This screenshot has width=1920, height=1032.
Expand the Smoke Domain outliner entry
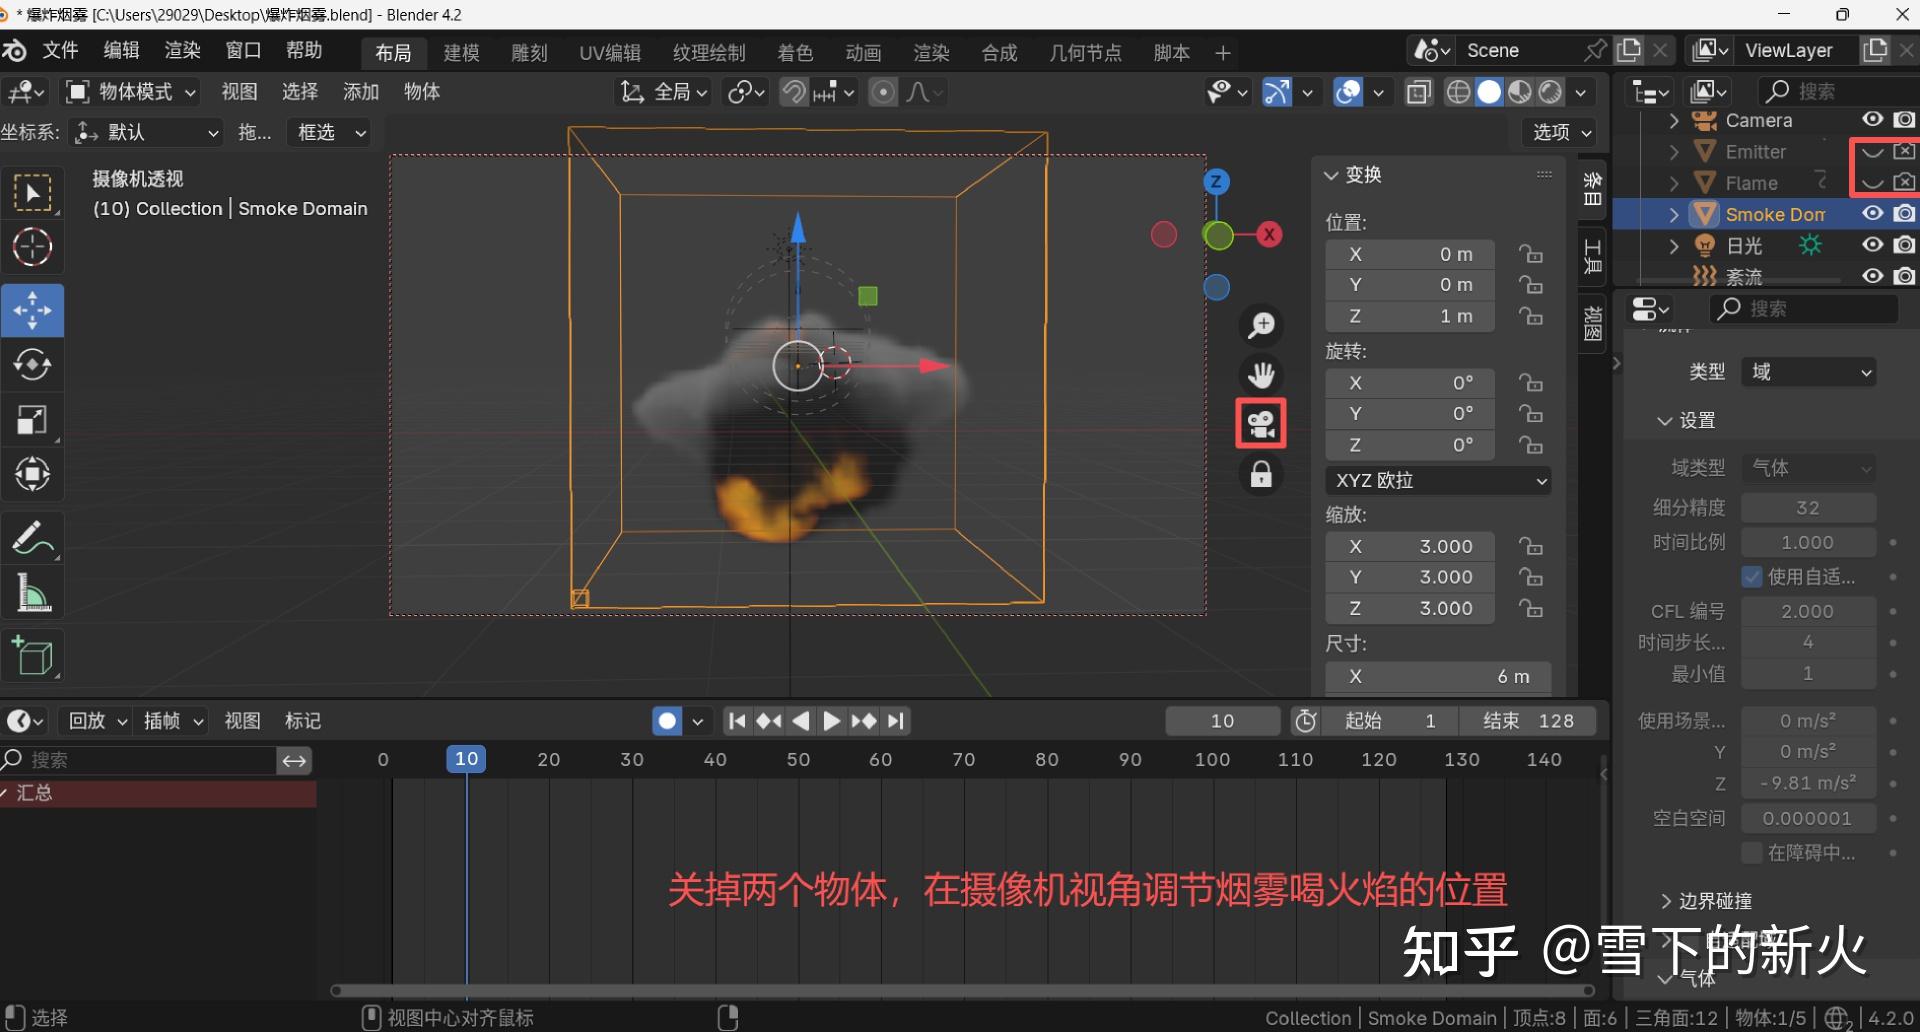pyautogui.click(x=1673, y=214)
